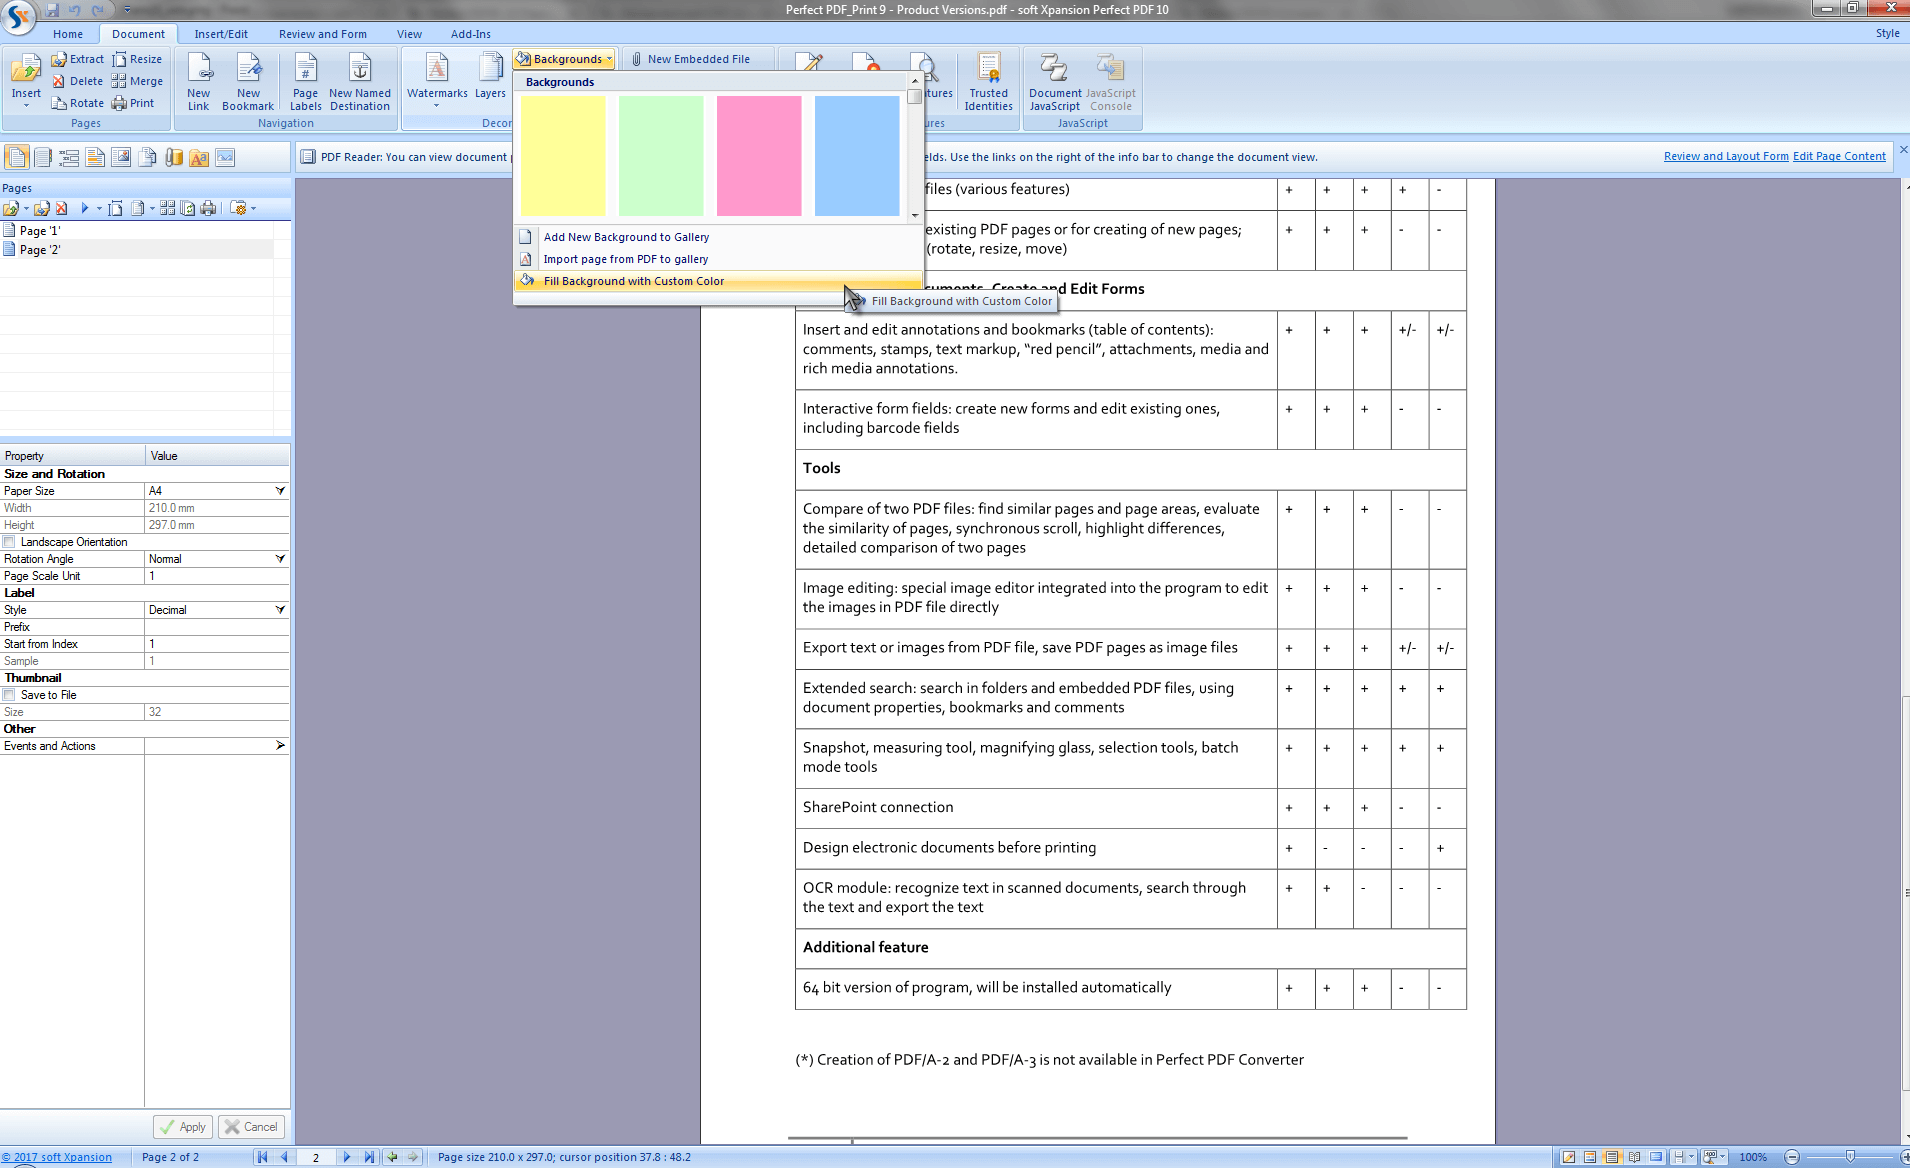Click the Insert pages icon
The width and height of the screenshot is (1910, 1168).
click(26, 70)
